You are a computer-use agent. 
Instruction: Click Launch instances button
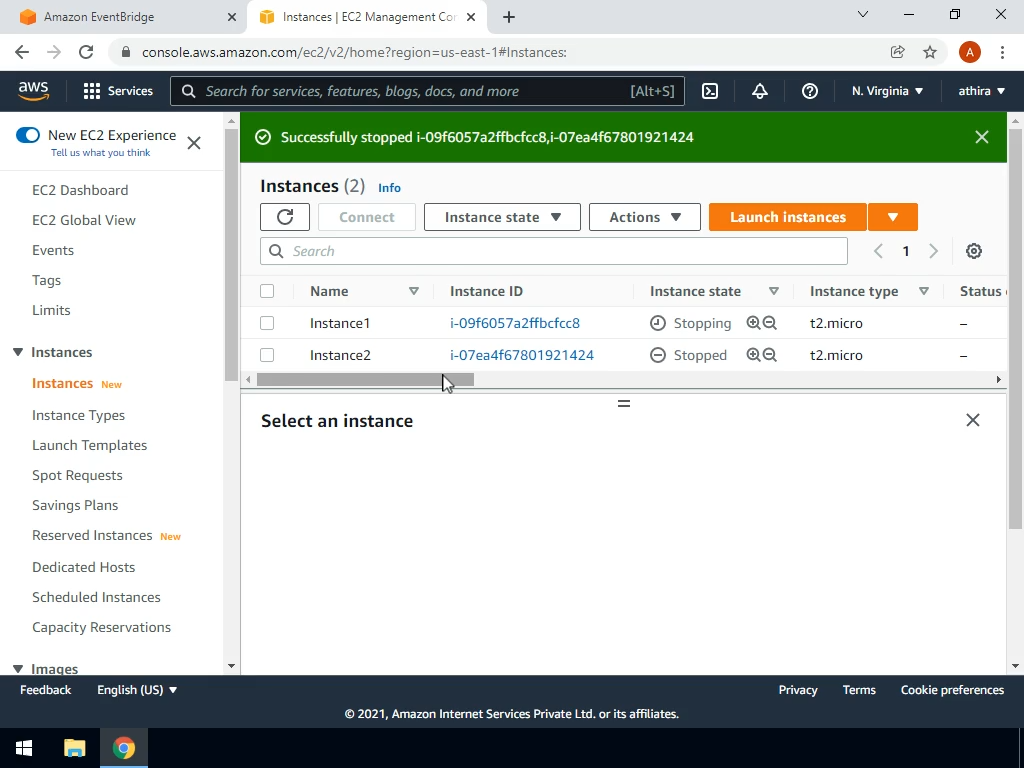pyautogui.click(x=788, y=217)
